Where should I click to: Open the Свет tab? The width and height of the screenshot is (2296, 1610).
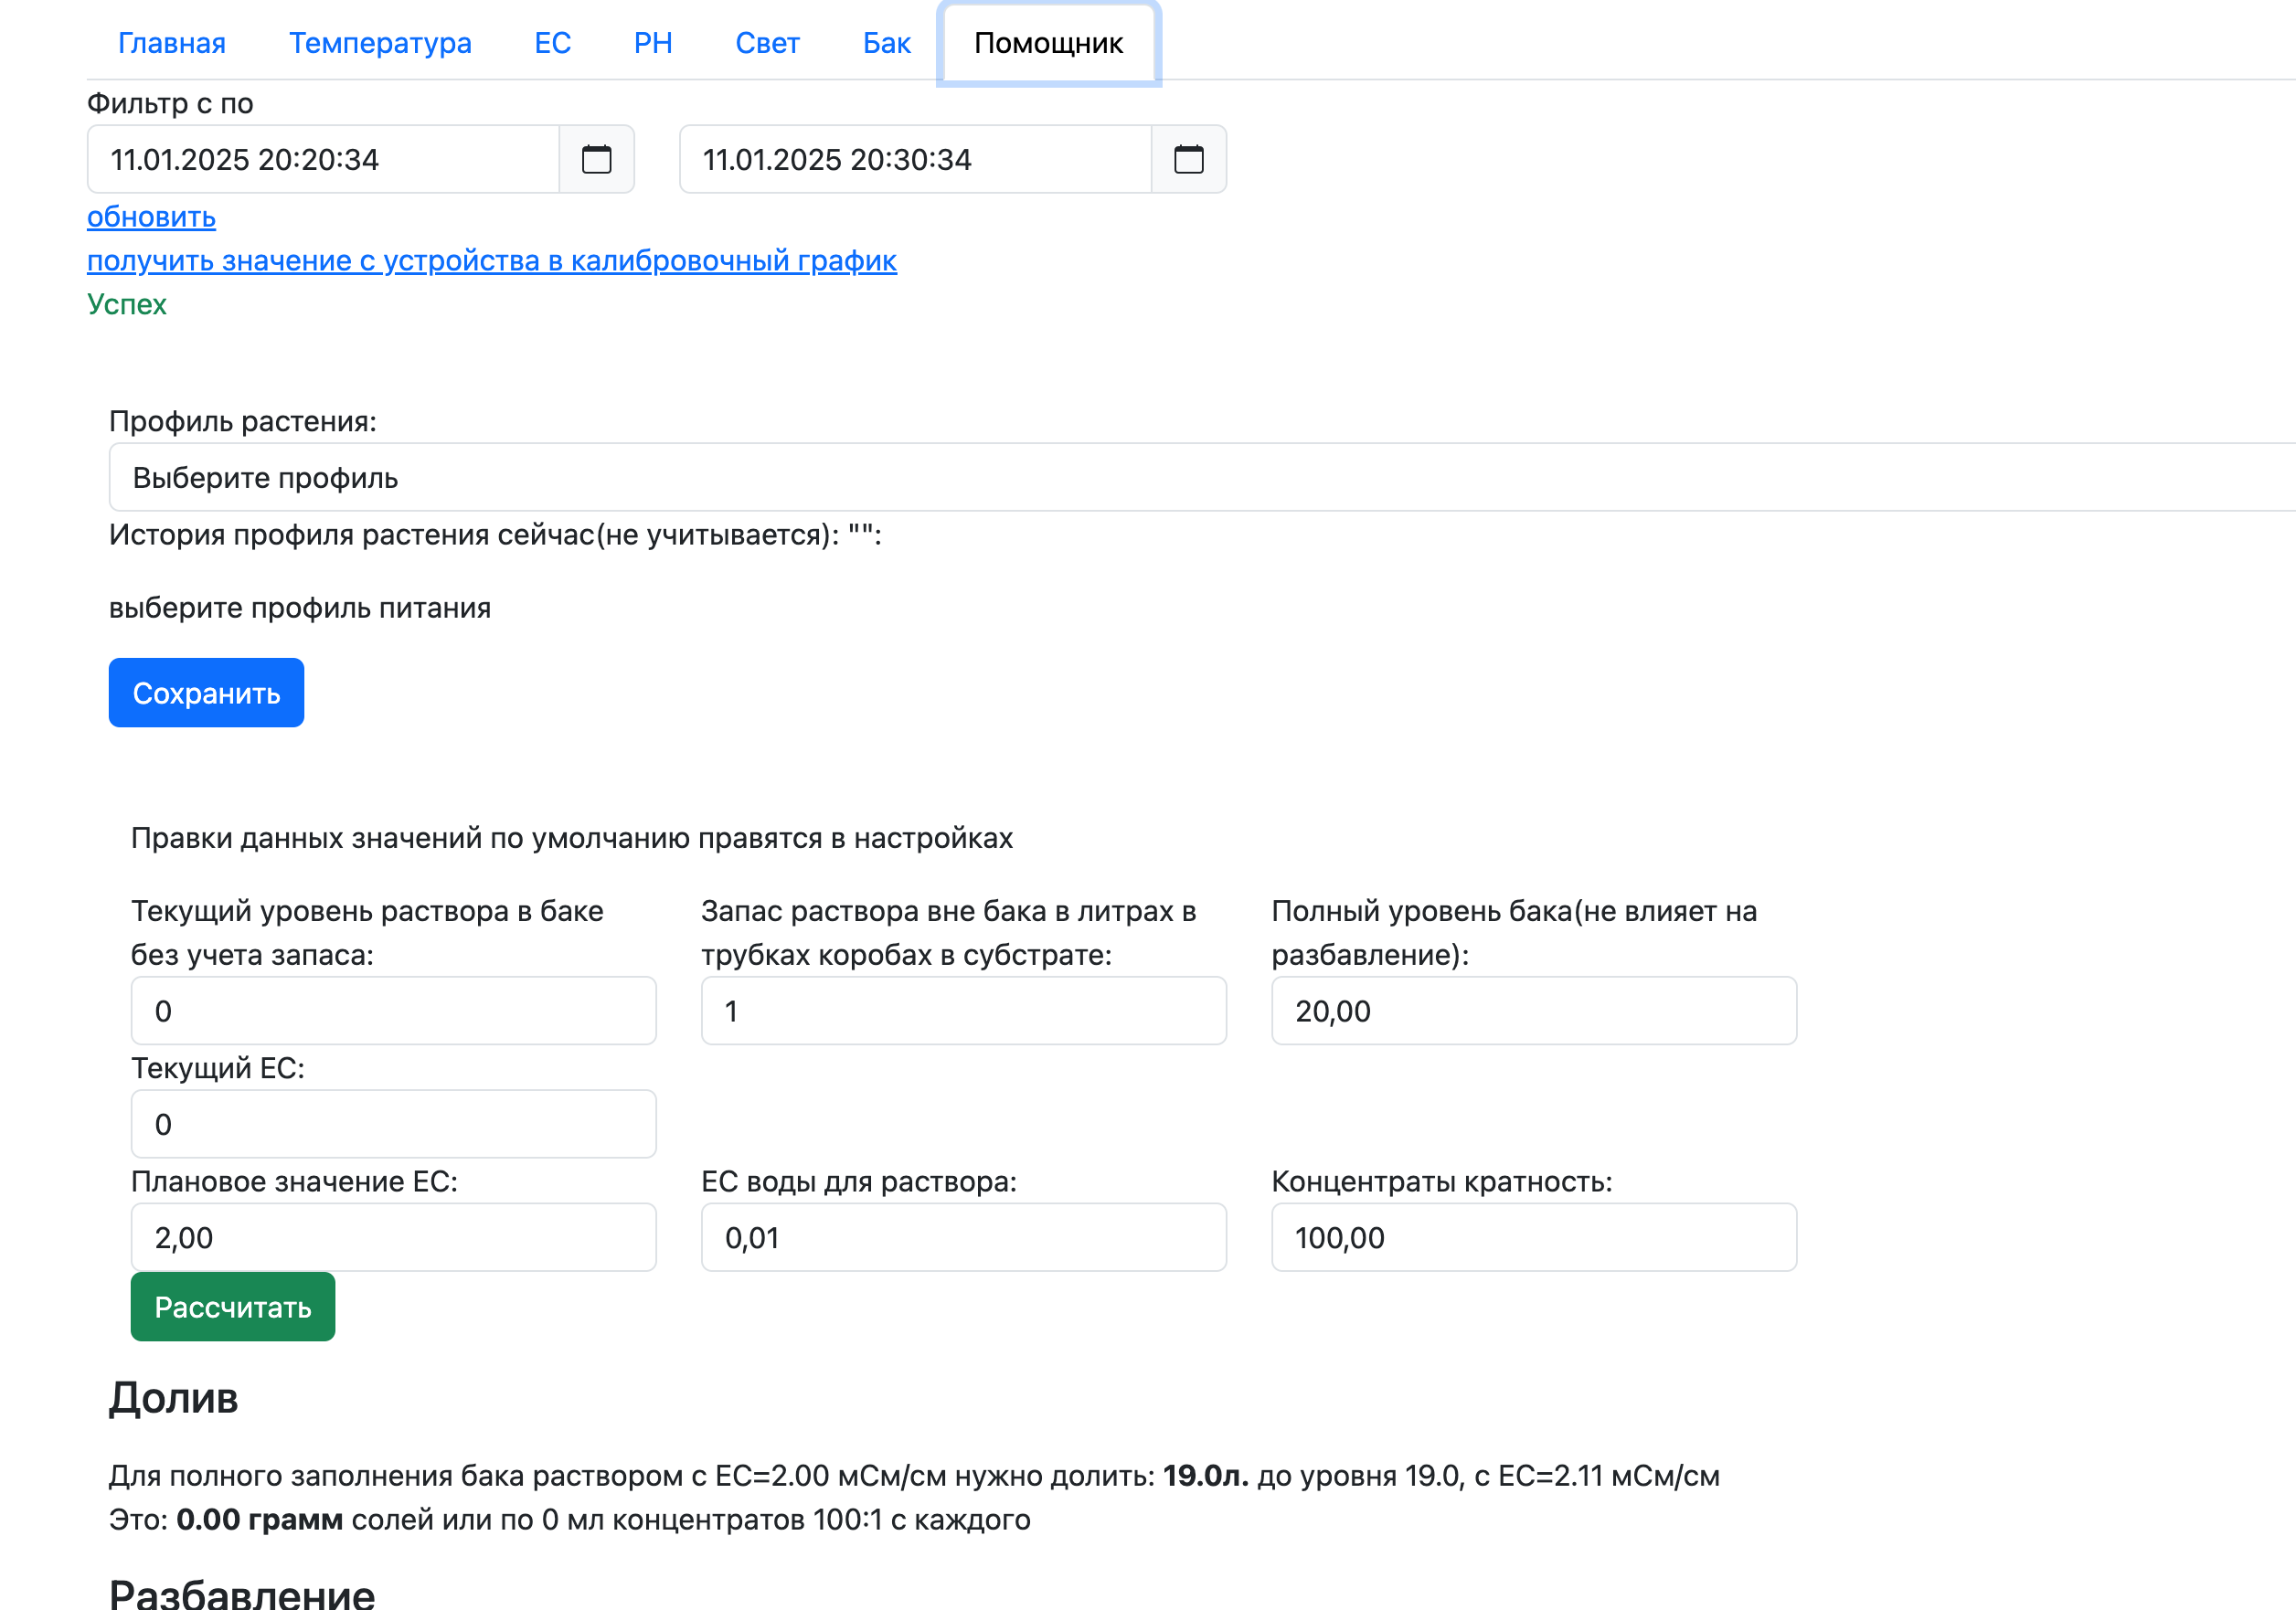pyautogui.click(x=767, y=43)
